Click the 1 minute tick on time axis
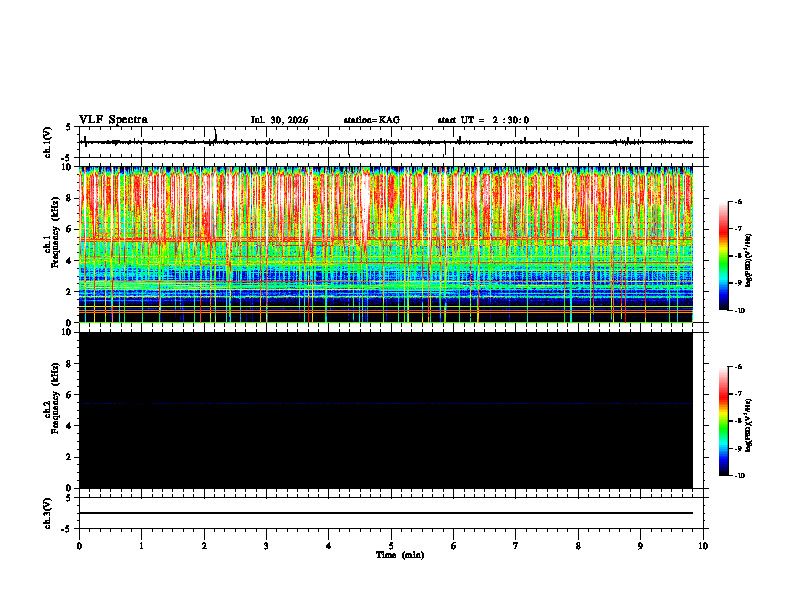The height and width of the screenshot is (612, 792). [x=141, y=546]
